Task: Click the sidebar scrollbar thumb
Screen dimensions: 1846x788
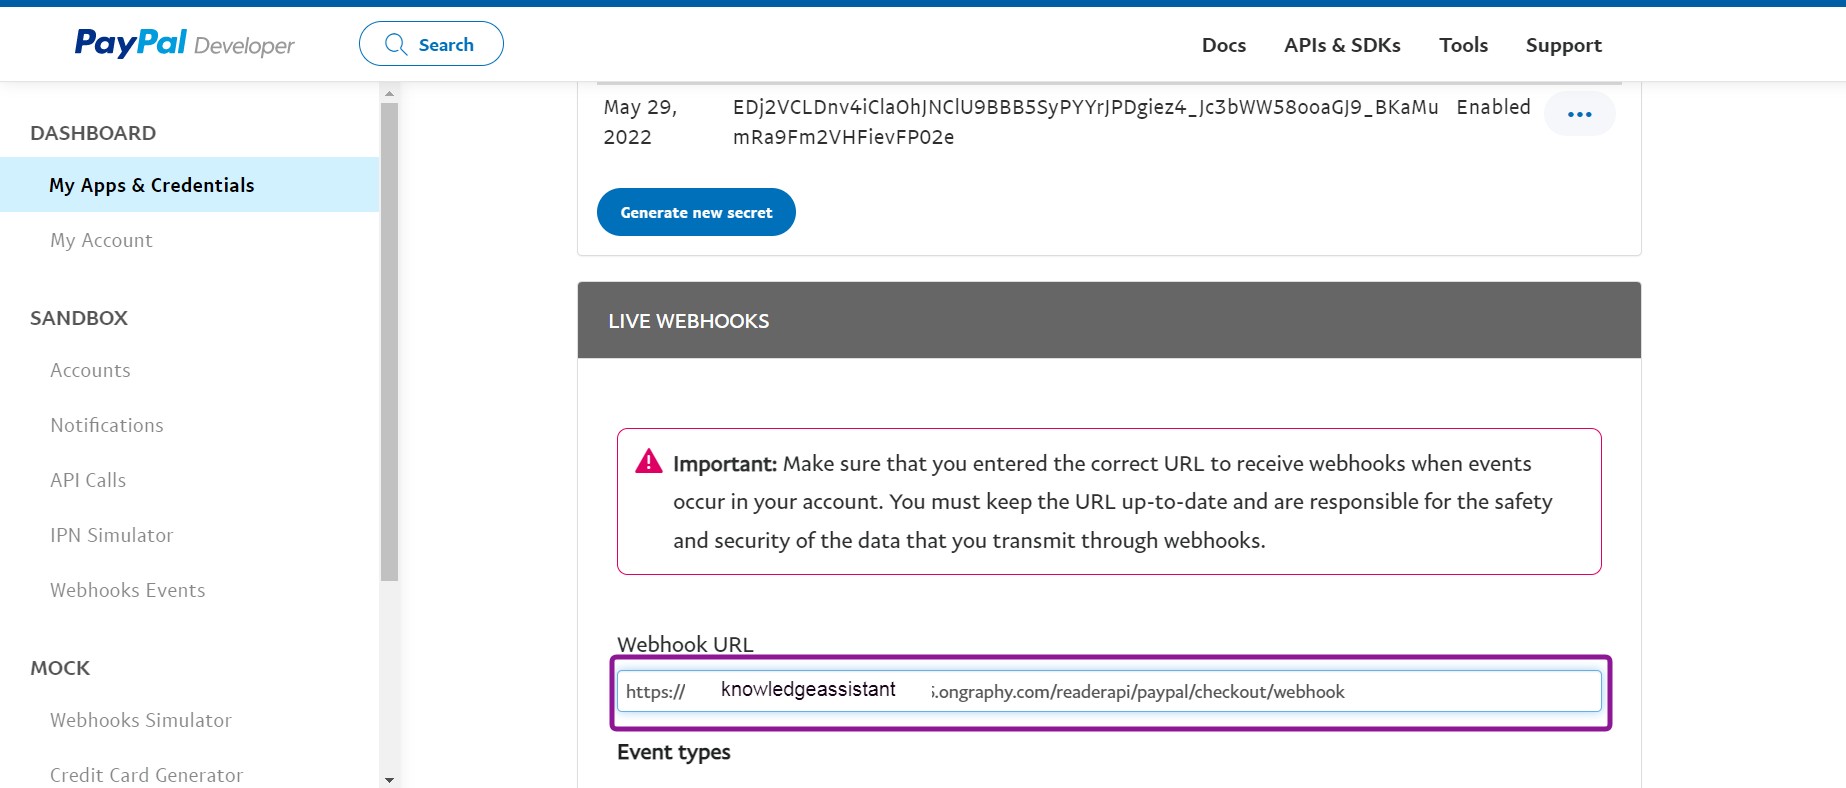Action: tap(389, 341)
